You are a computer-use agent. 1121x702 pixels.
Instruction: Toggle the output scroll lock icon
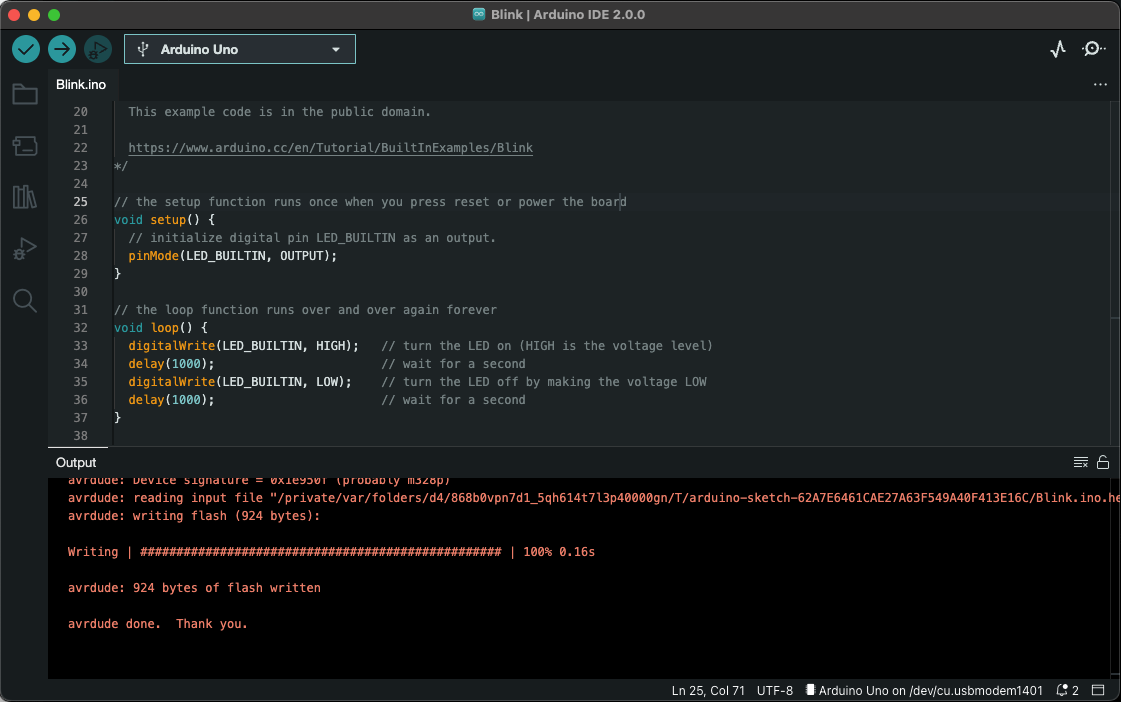[x=1103, y=462]
